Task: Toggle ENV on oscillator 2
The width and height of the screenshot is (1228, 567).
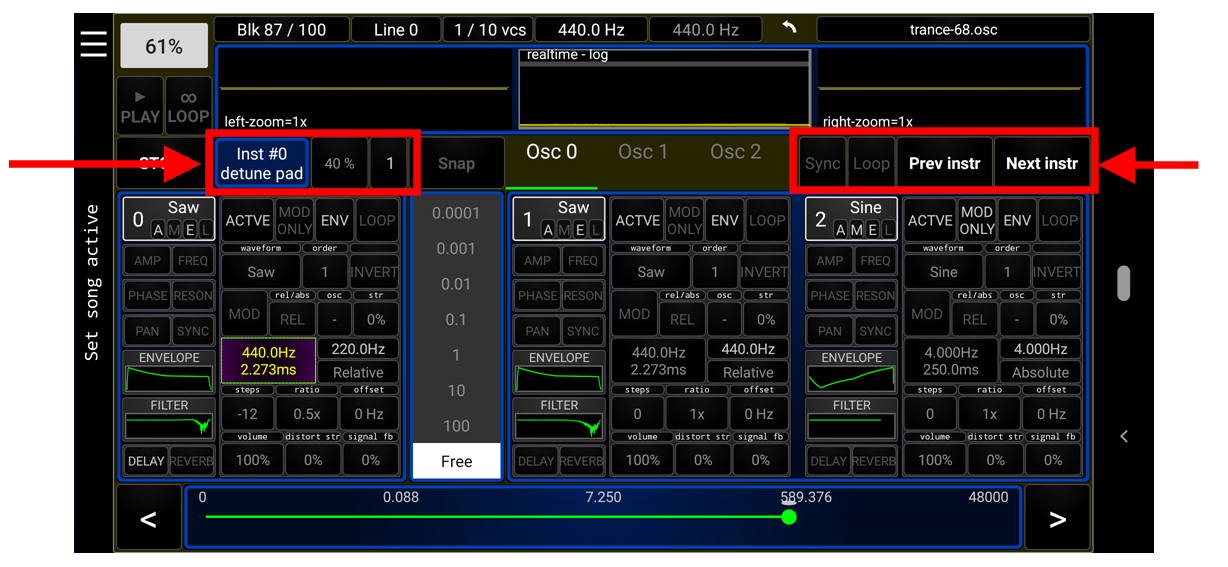Action: coord(1016,220)
